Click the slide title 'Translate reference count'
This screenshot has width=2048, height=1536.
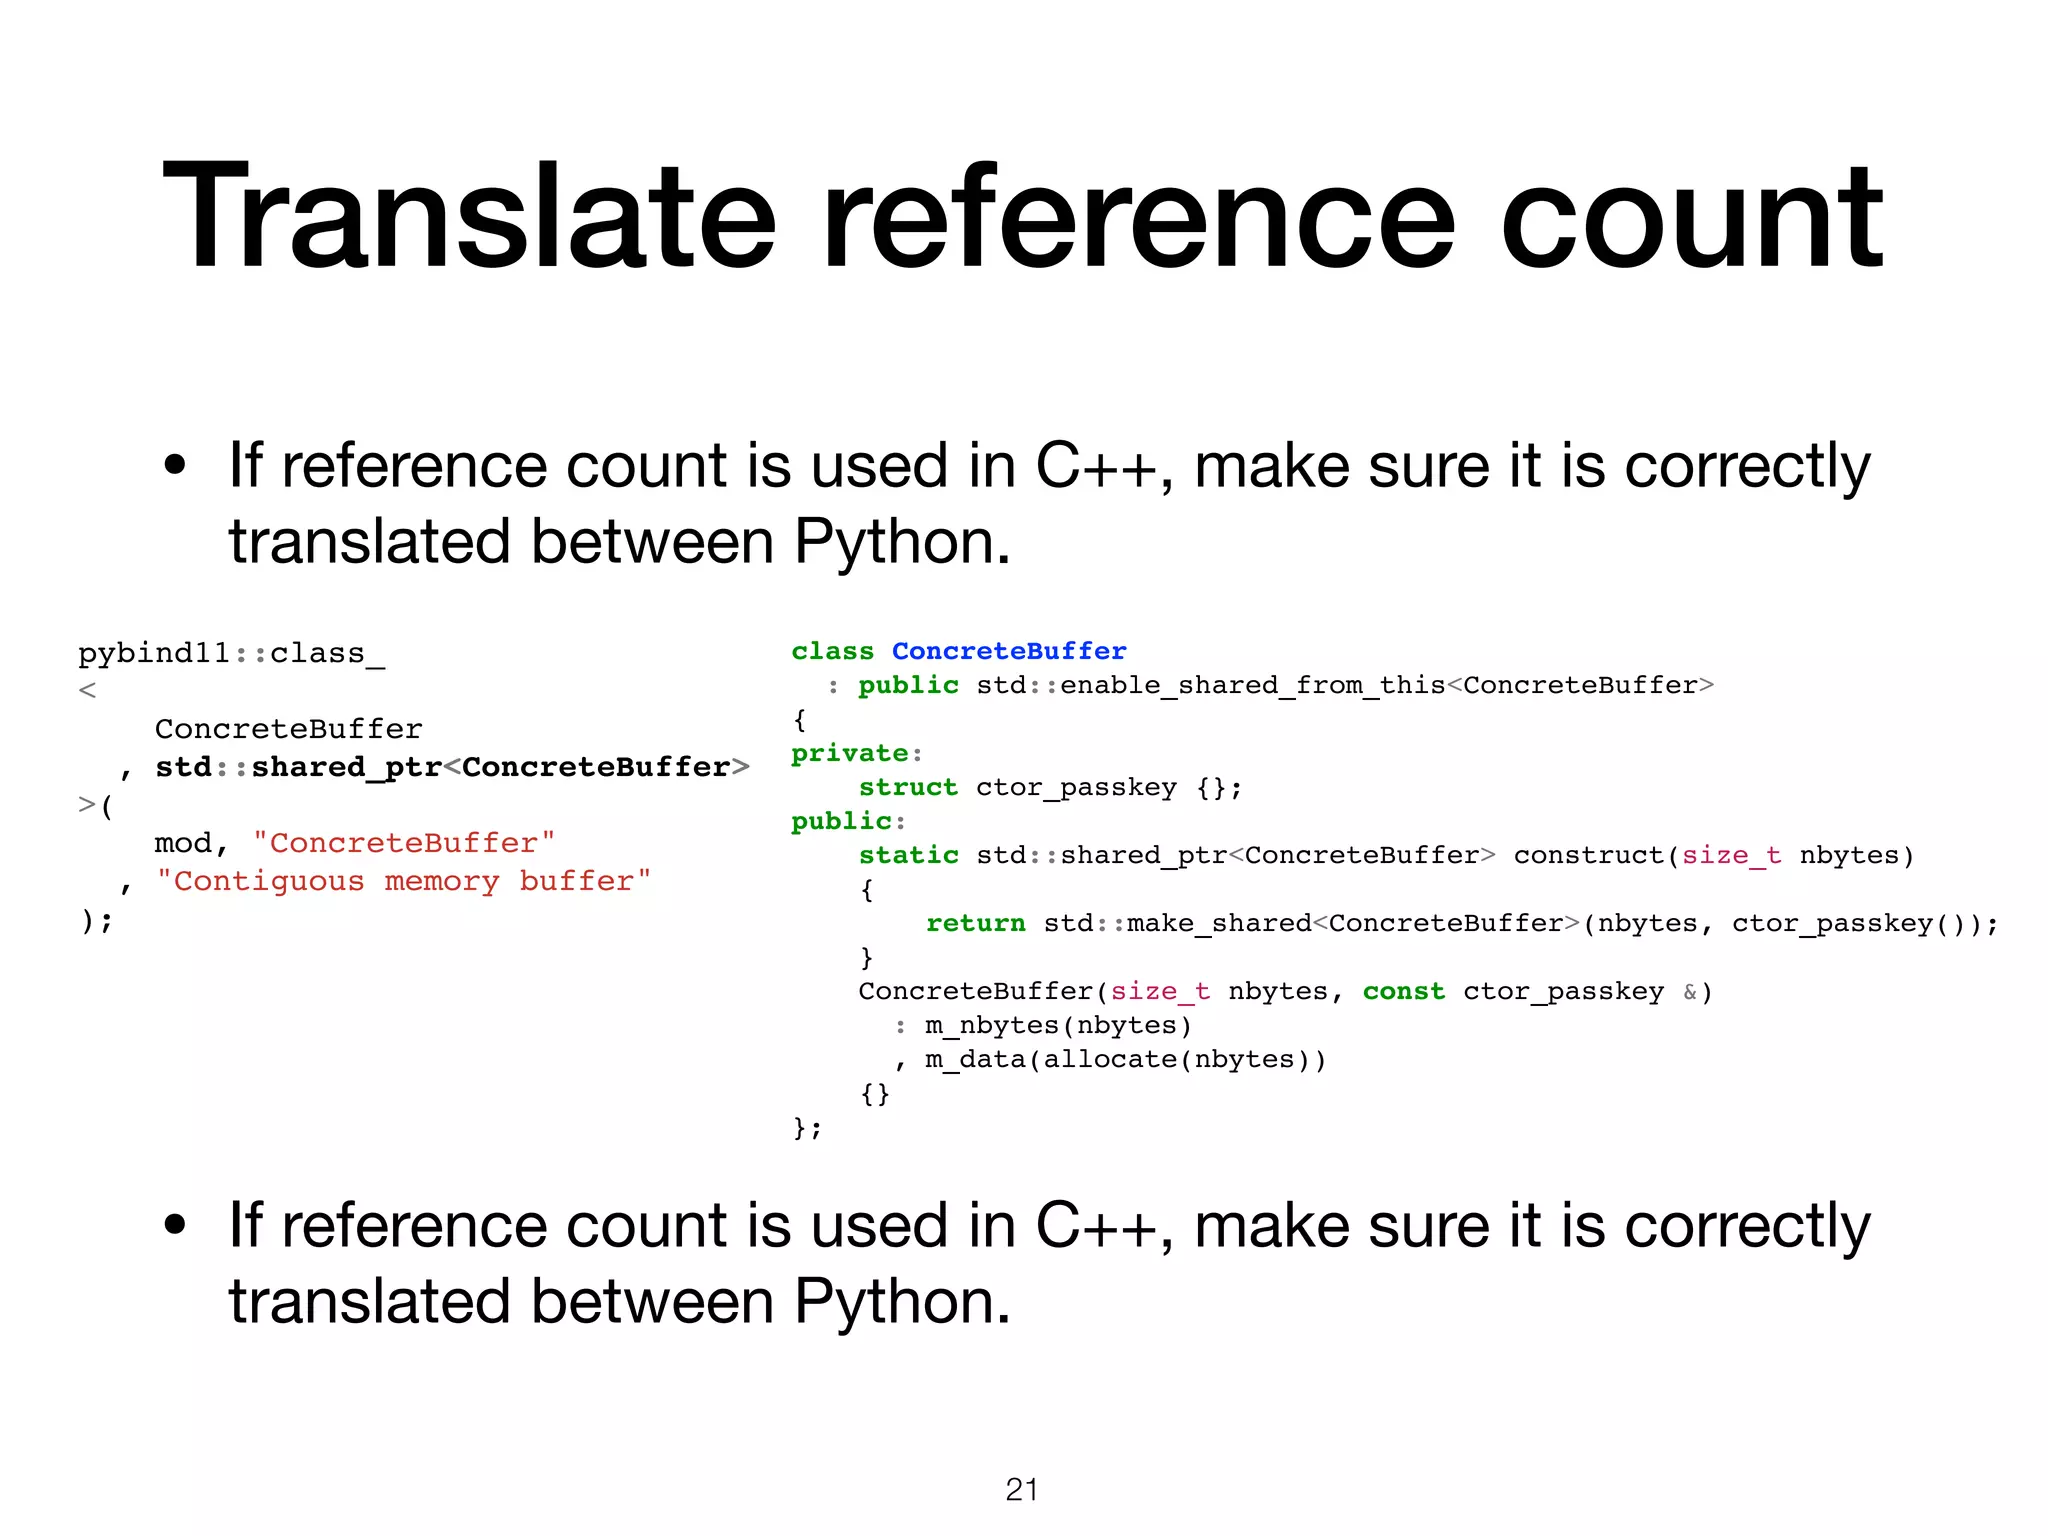coord(1022,217)
